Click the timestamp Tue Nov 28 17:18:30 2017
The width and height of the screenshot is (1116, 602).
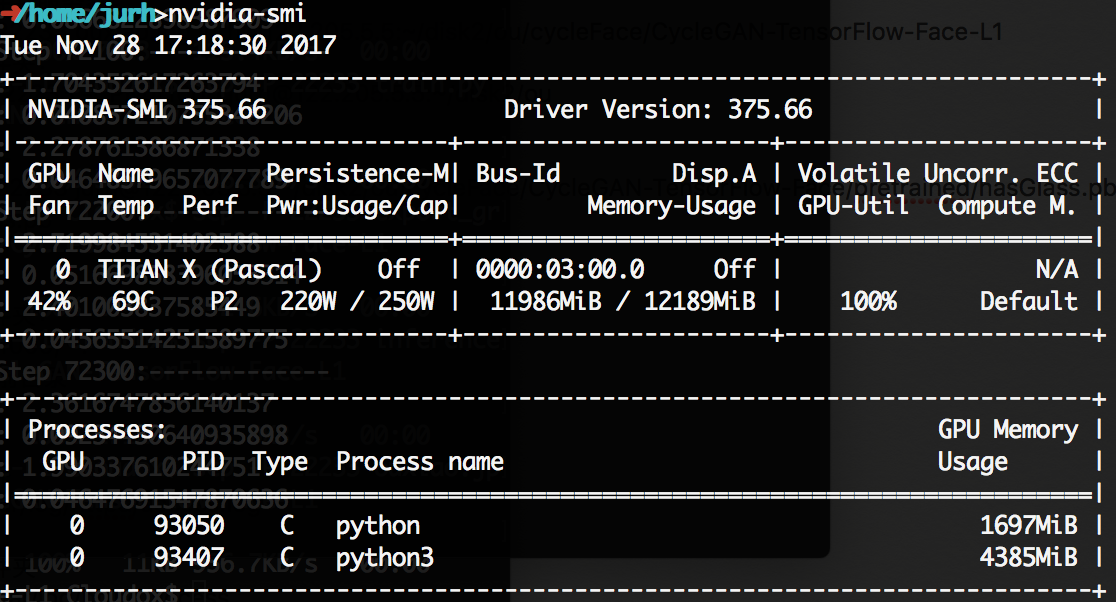(168, 45)
